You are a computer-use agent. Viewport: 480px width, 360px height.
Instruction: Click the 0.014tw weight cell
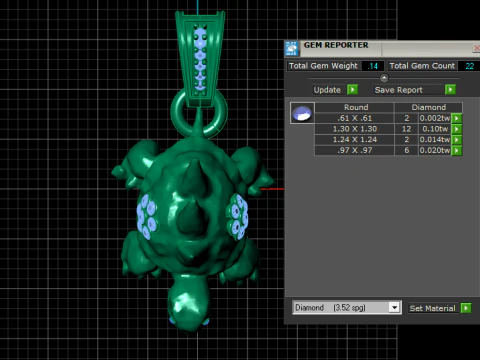(435, 139)
